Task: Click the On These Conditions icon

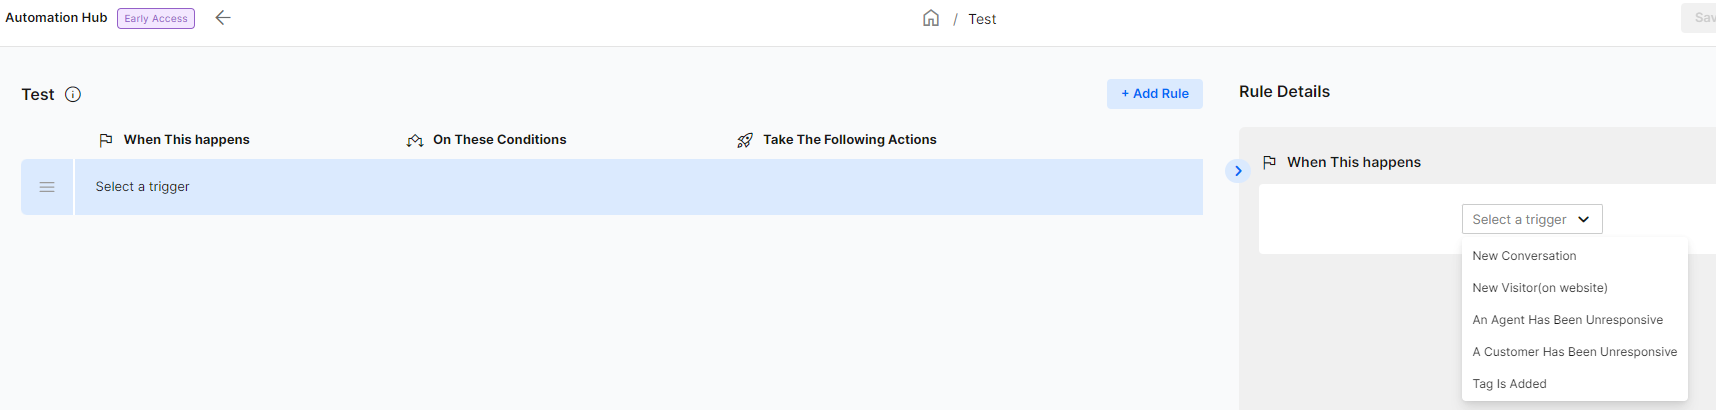Action: click(x=415, y=140)
